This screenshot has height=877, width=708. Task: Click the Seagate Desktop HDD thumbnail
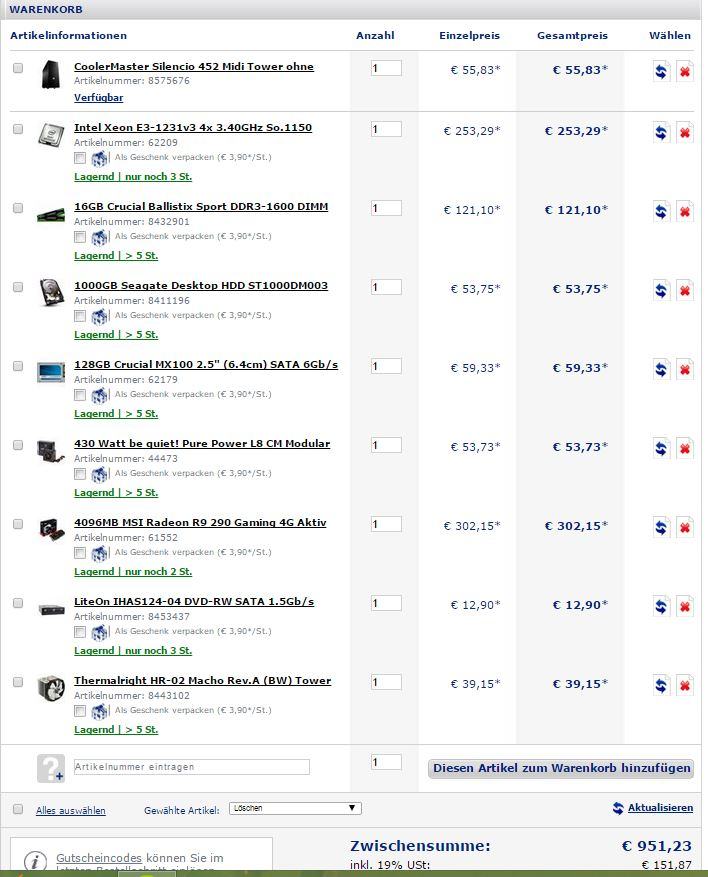(x=51, y=292)
